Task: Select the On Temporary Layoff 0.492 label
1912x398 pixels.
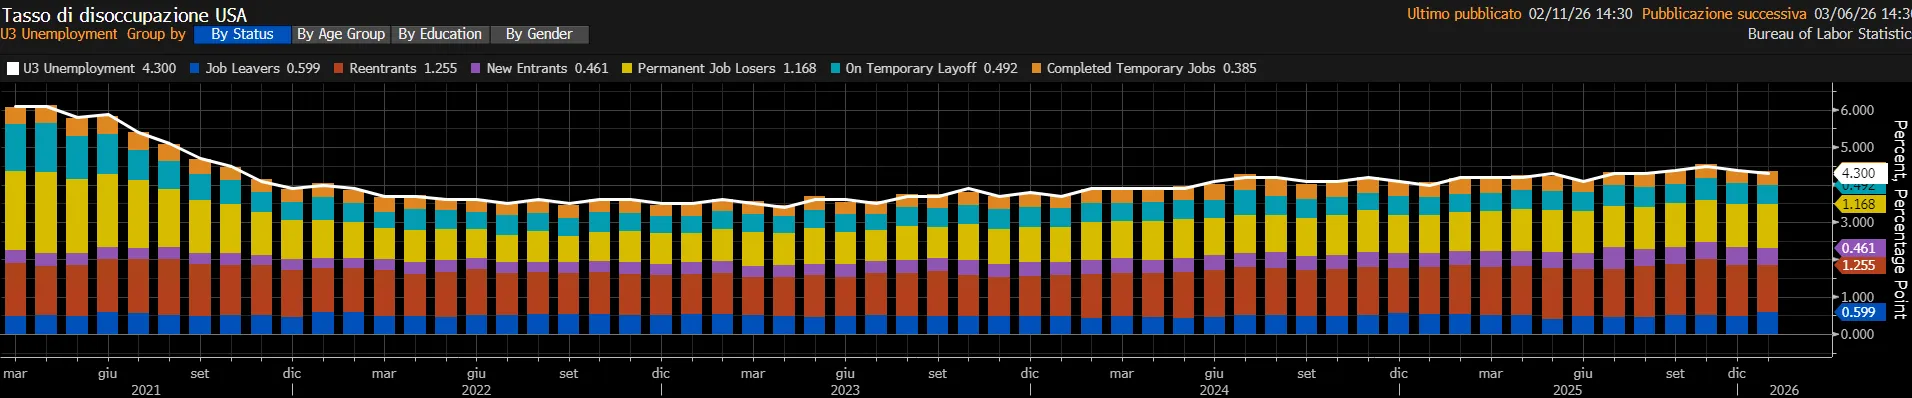Action: pos(931,68)
